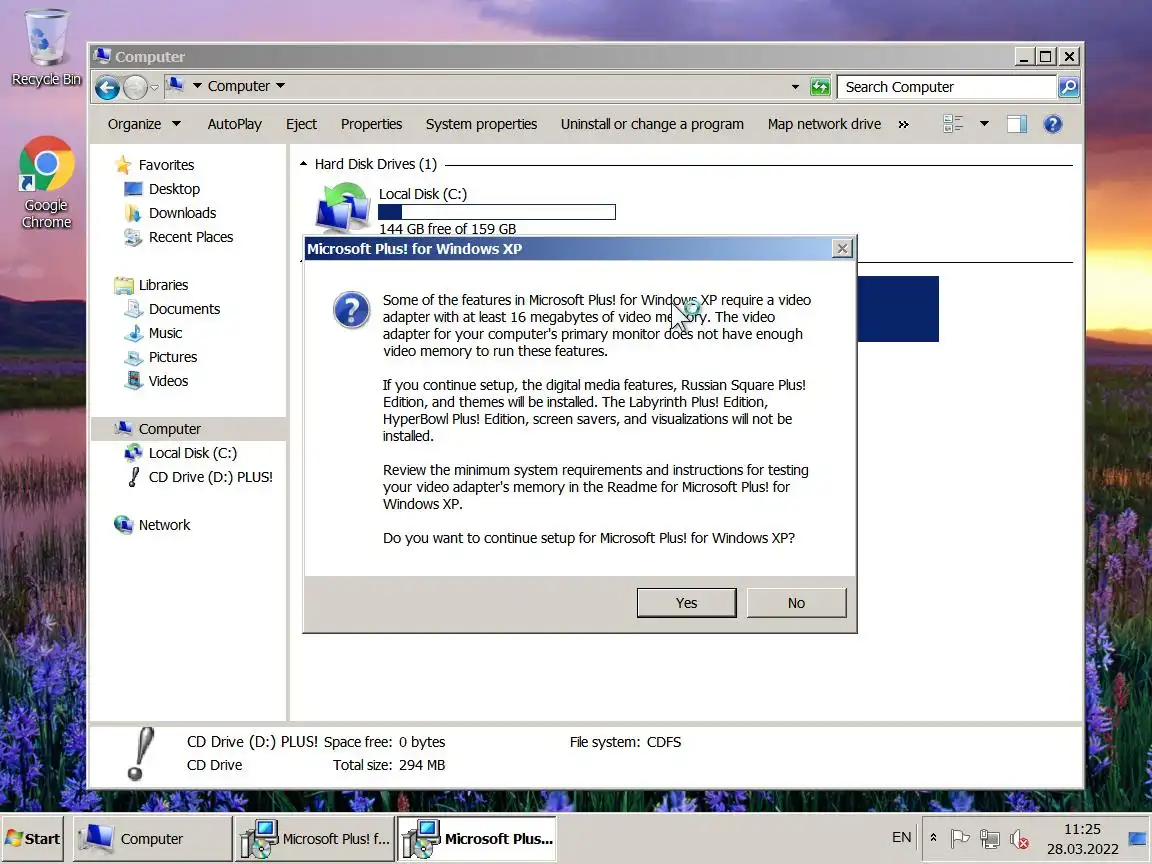Open Action Center flag icon

click(x=960, y=838)
